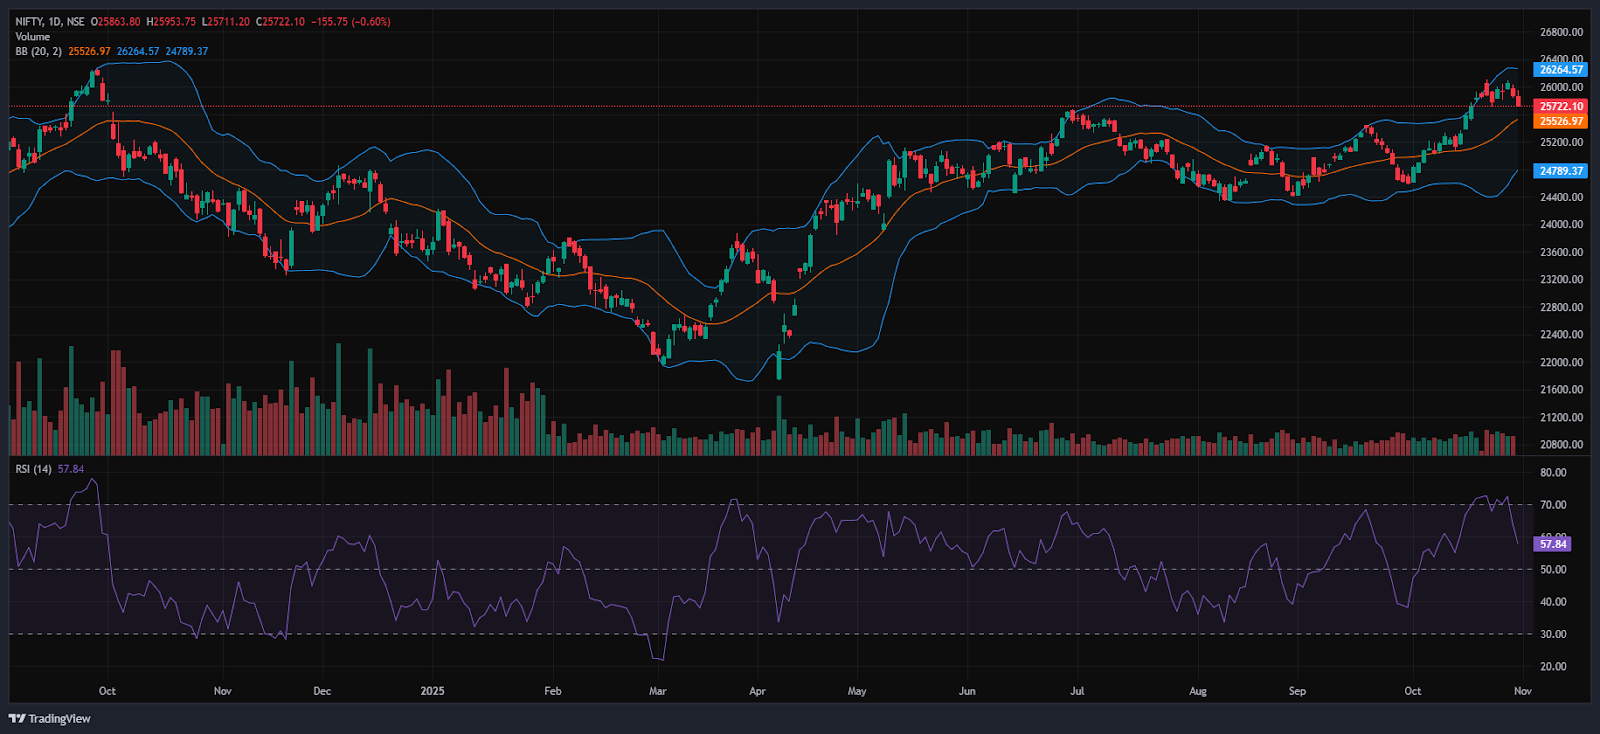Click the blue 24789.37 lower band tag
This screenshot has width=1600, height=734.
[x=1560, y=171]
